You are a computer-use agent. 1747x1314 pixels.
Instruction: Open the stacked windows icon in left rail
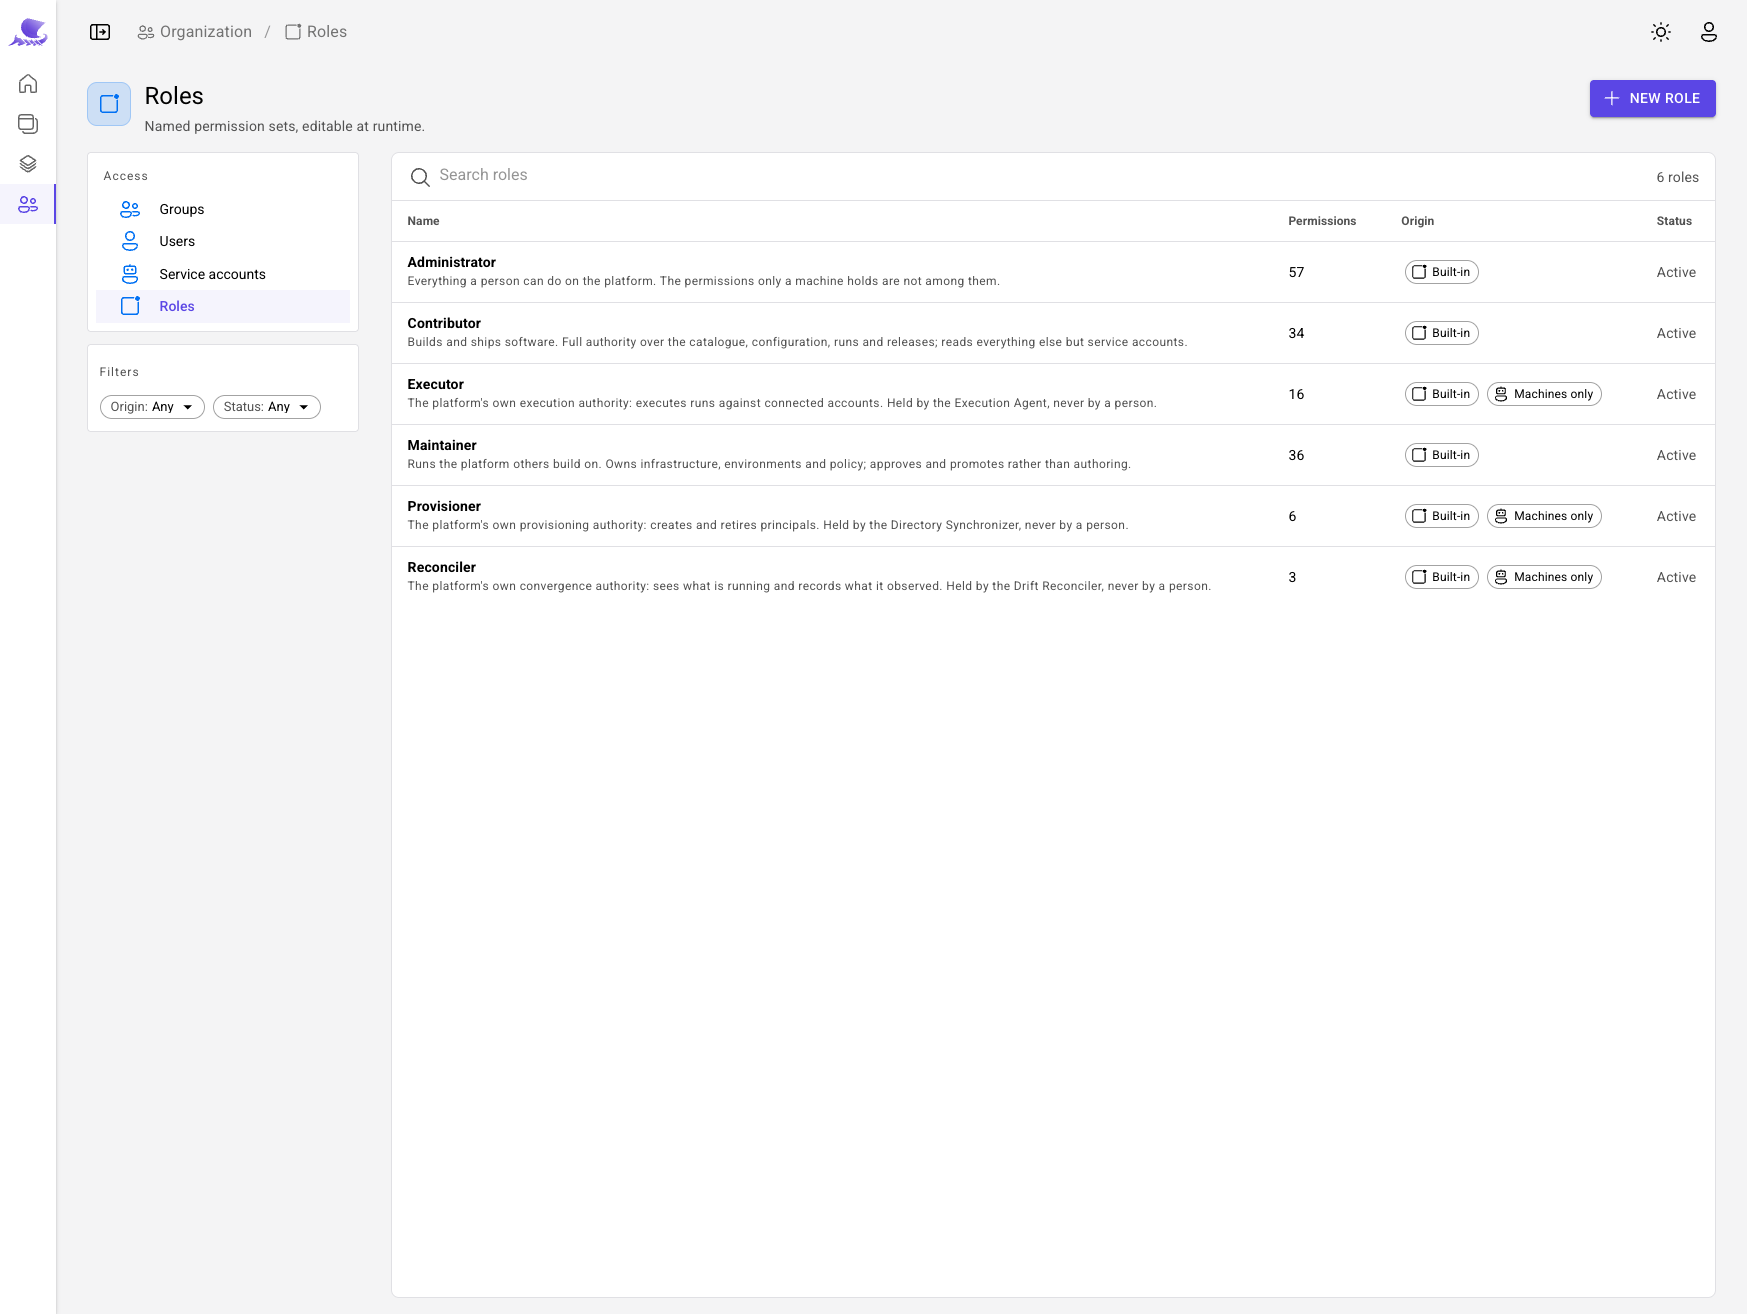[x=28, y=124]
